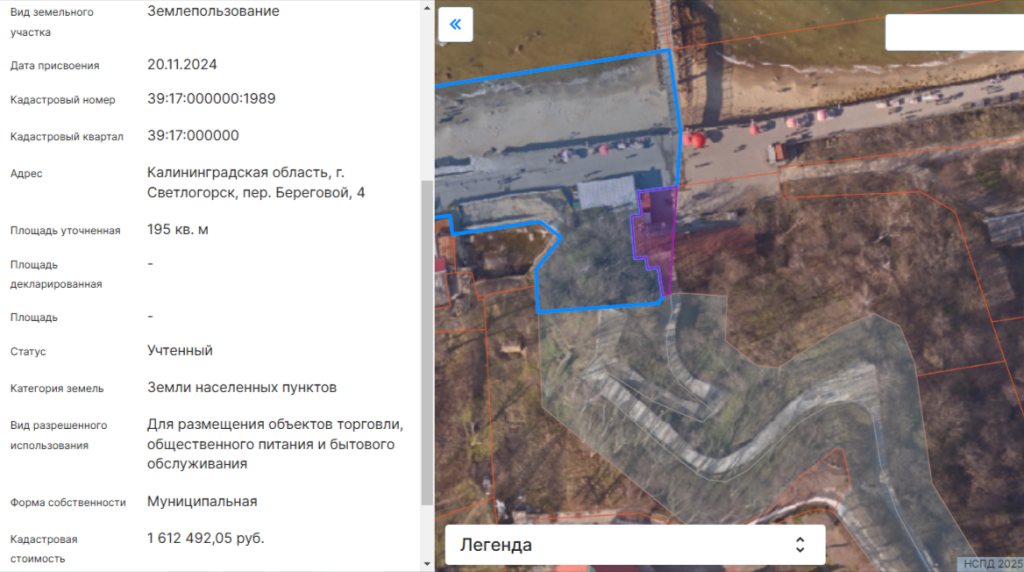This screenshot has height=572, width=1024.
Task: Click the cadastral cost 1 612 492,05 руб.
Action: pos(205,538)
